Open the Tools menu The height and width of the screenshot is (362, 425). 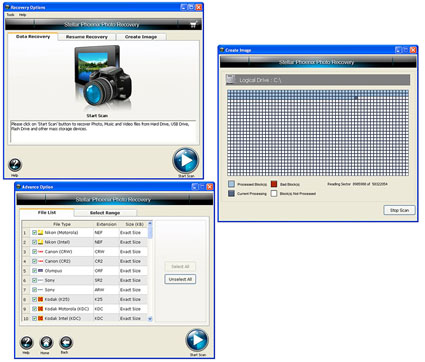click(10, 15)
